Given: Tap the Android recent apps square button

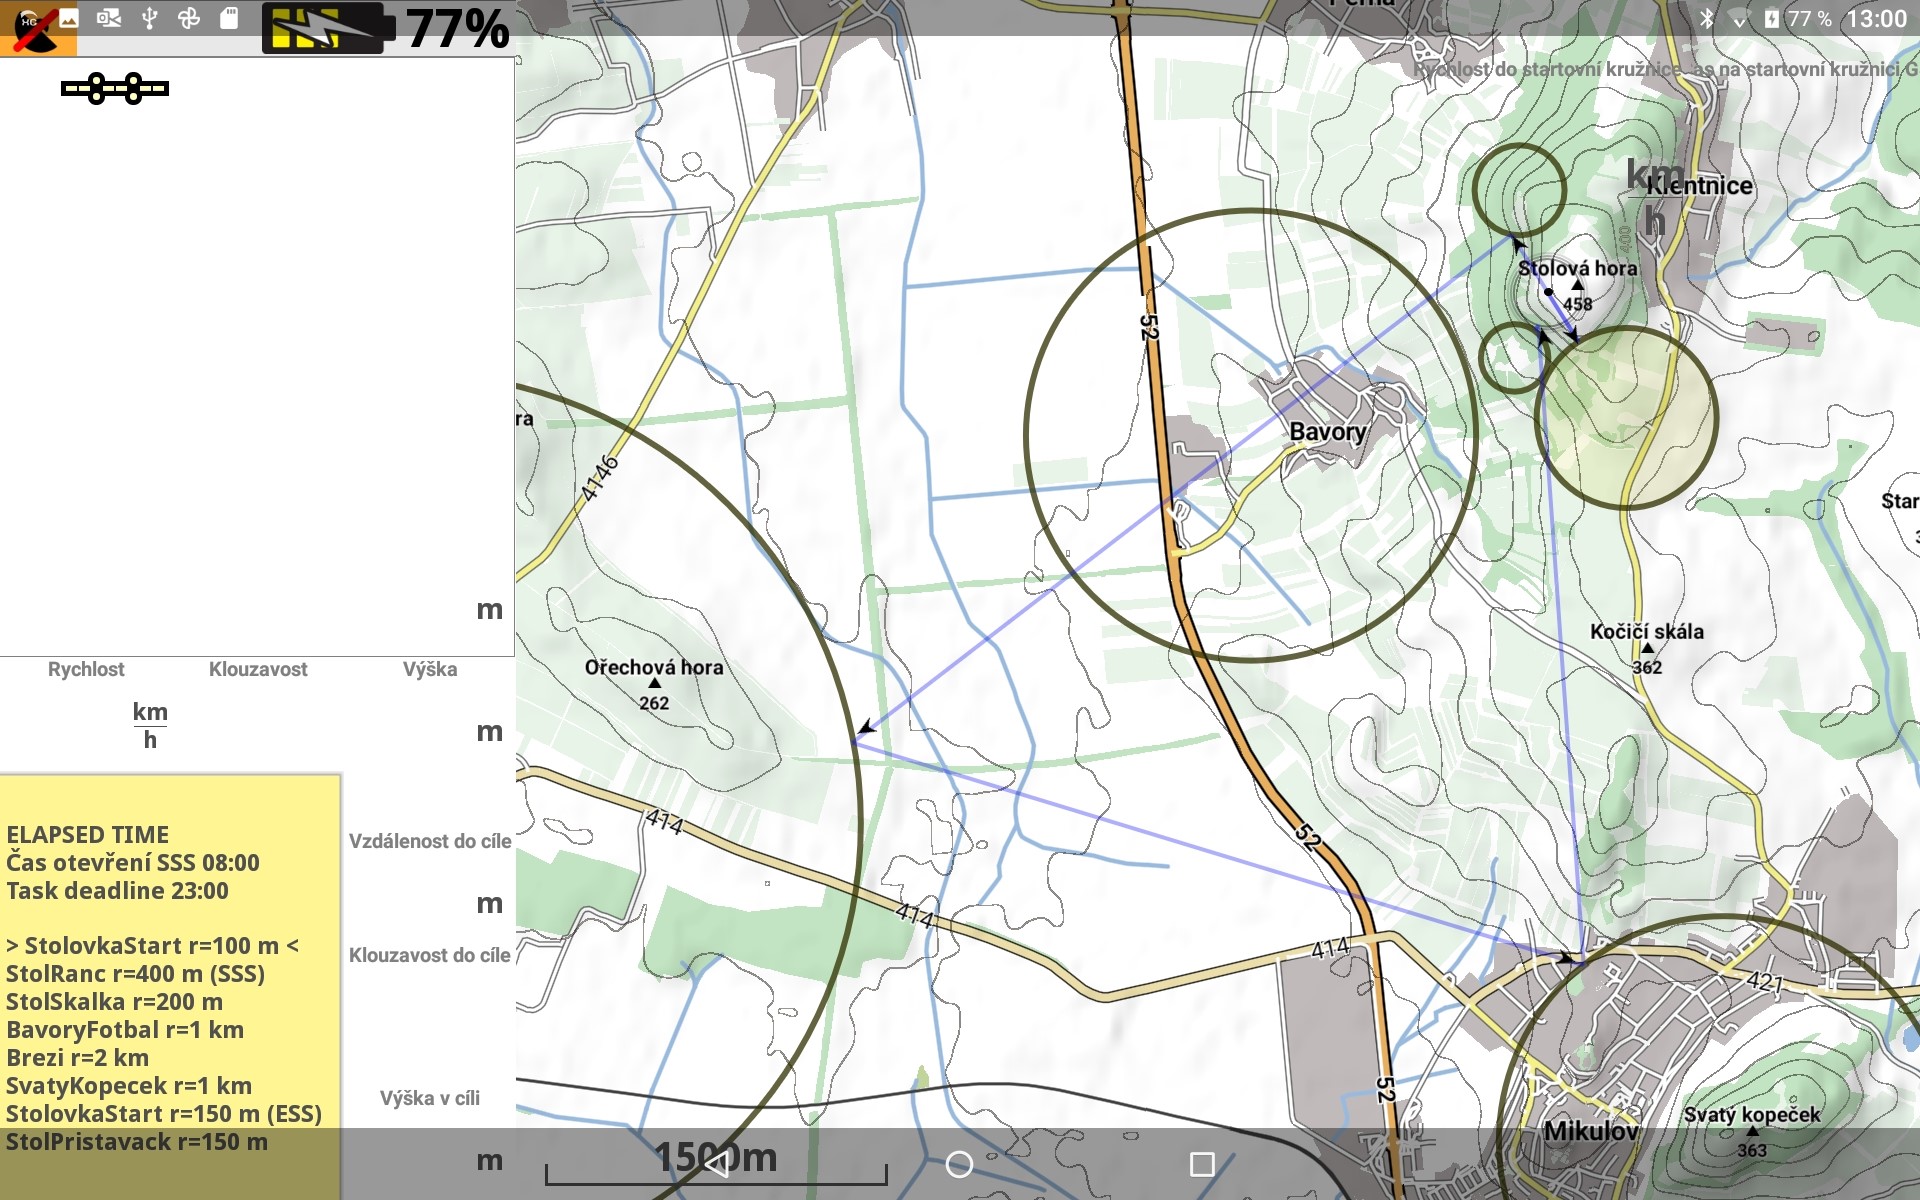Looking at the screenshot, I should (1202, 1164).
